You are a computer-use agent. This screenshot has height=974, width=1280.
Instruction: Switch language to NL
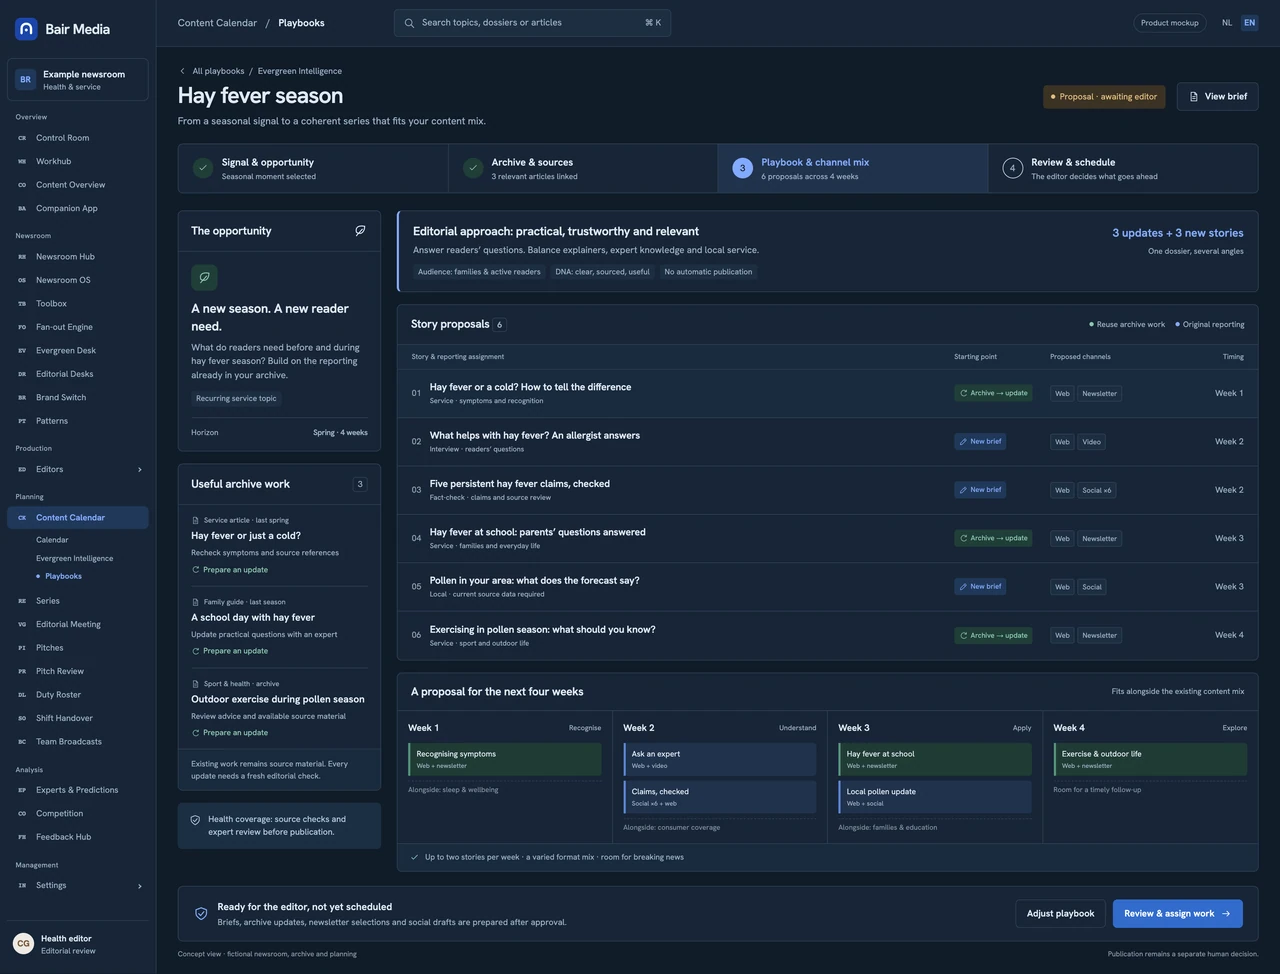click(1227, 23)
